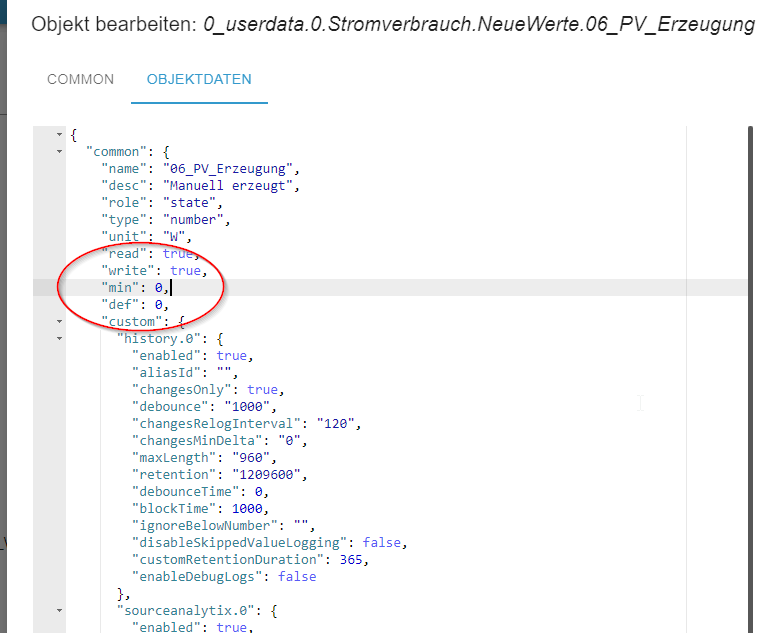
Task: Click the "type": "number" line
Action: pos(166,220)
